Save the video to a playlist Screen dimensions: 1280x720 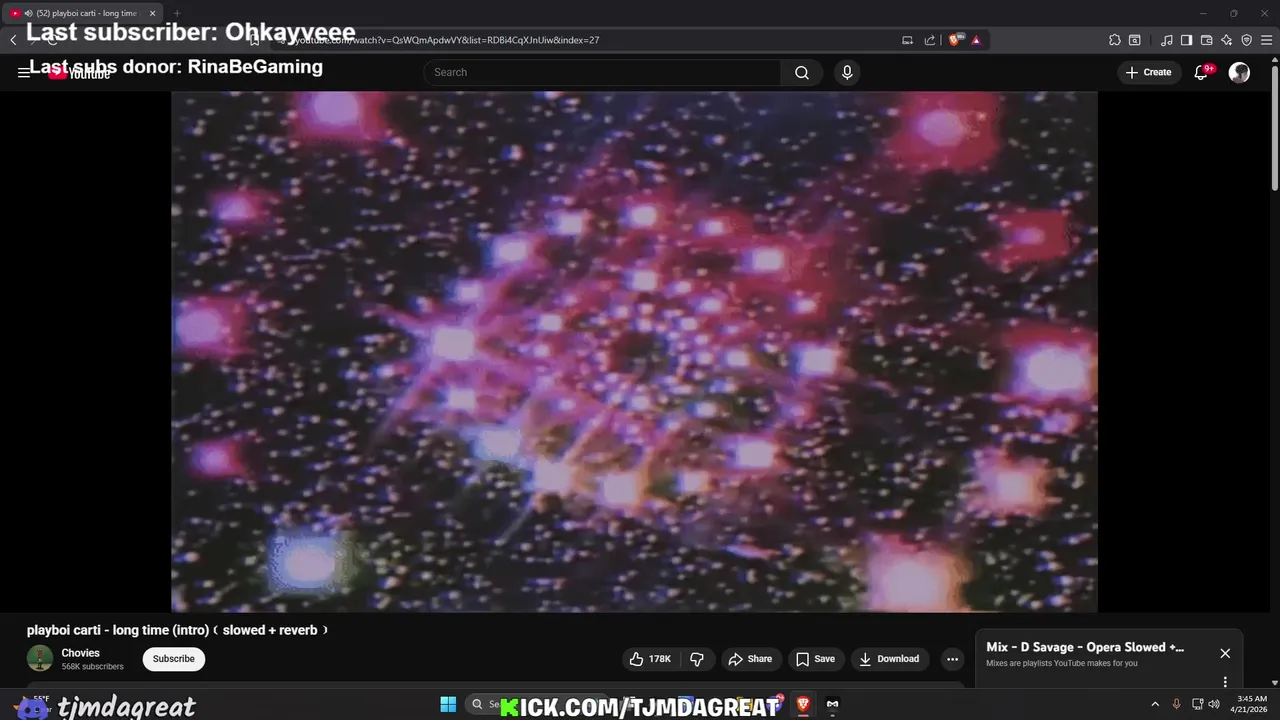(815, 659)
